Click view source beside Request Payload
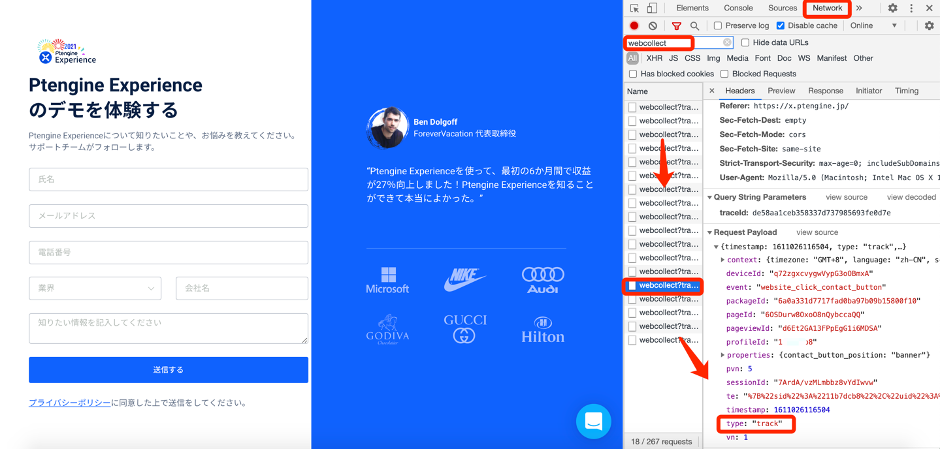This screenshot has height=449, width=941. [817, 232]
